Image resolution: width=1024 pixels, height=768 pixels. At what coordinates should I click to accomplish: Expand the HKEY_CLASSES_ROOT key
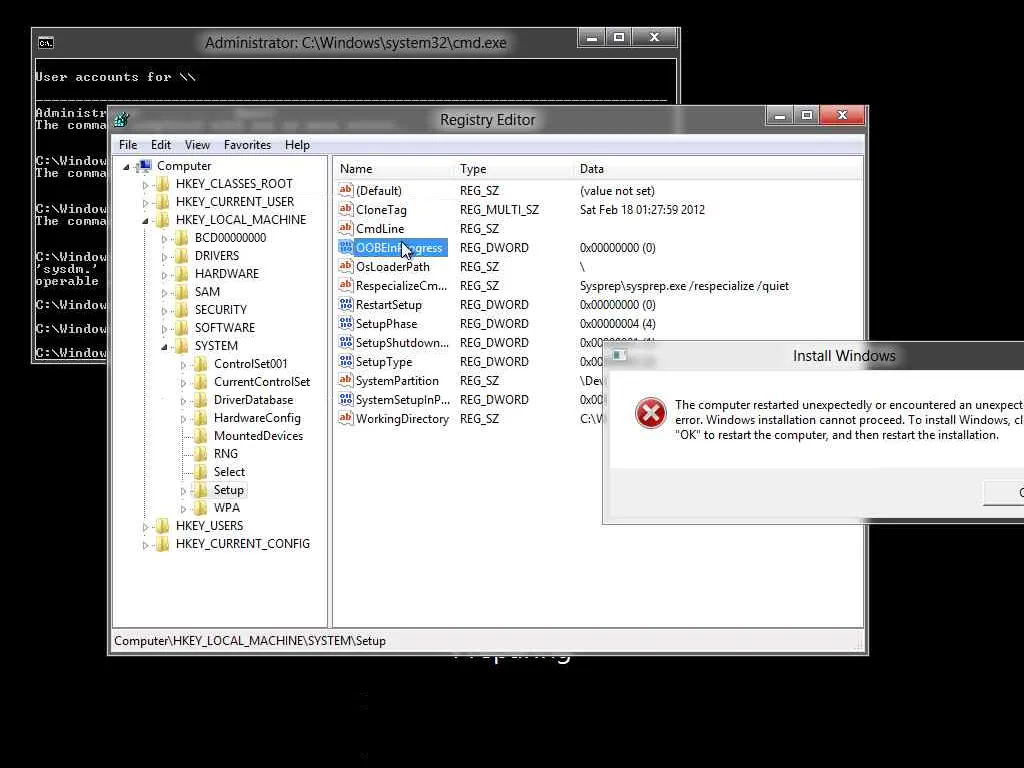point(145,185)
